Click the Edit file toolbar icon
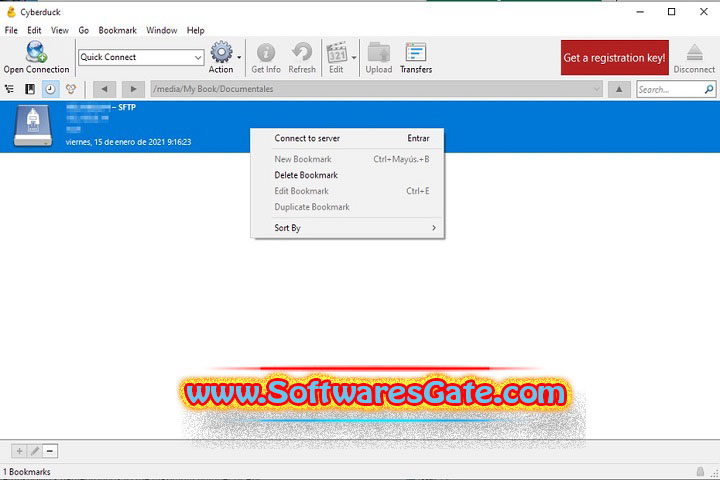This screenshot has height=480, width=720. pyautogui.click(x=337, y=52)
